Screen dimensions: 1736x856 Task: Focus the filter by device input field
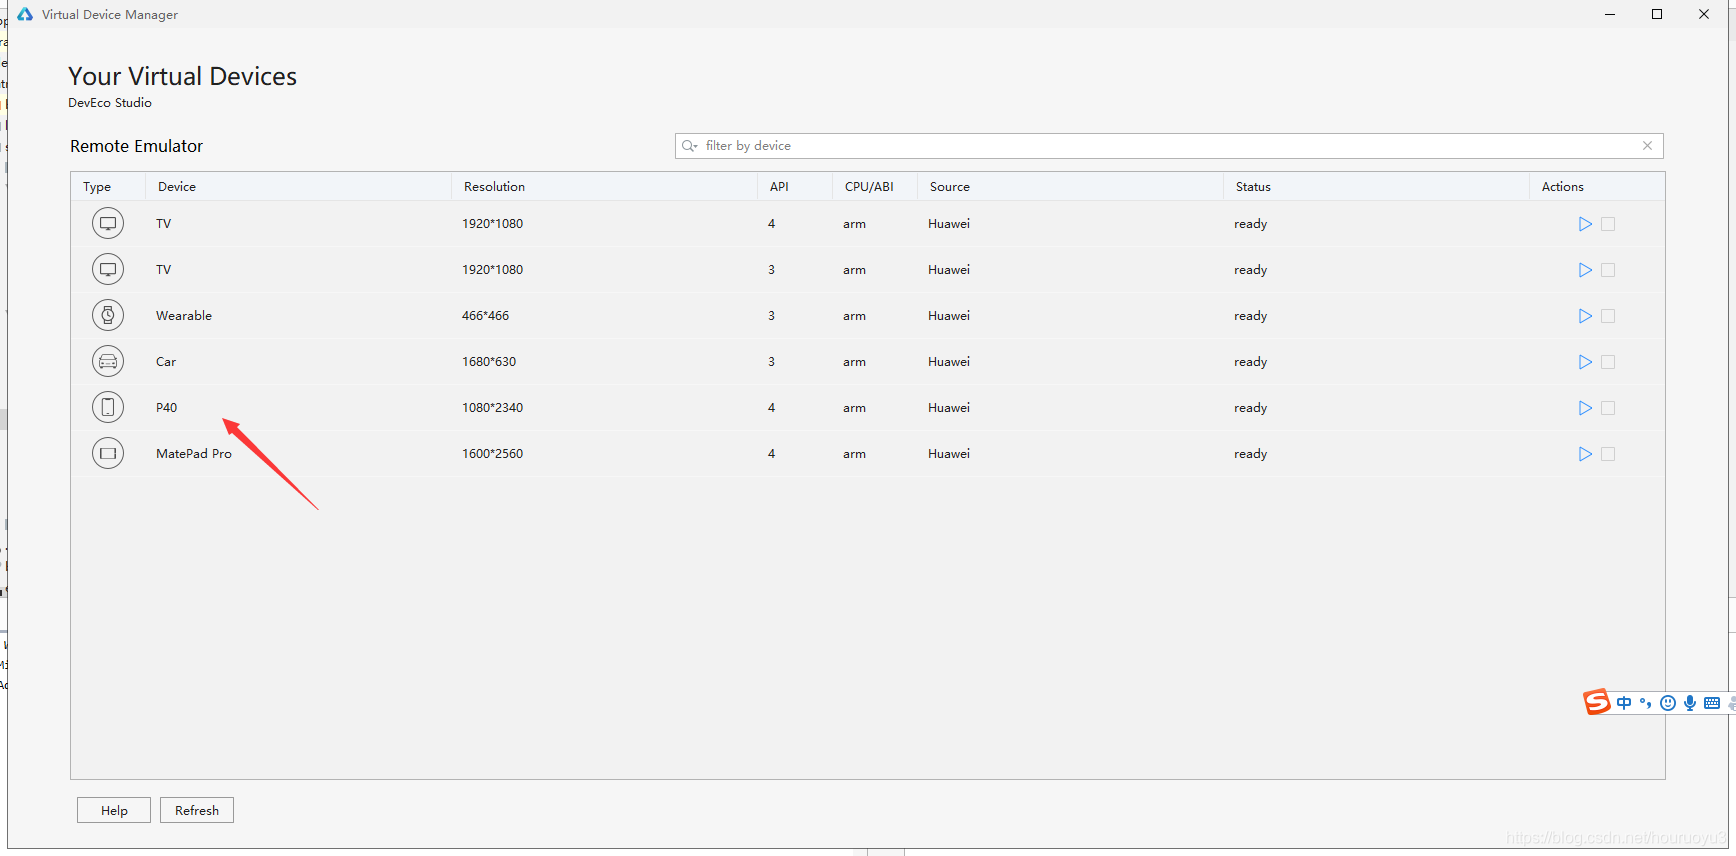coord(1169,146)
